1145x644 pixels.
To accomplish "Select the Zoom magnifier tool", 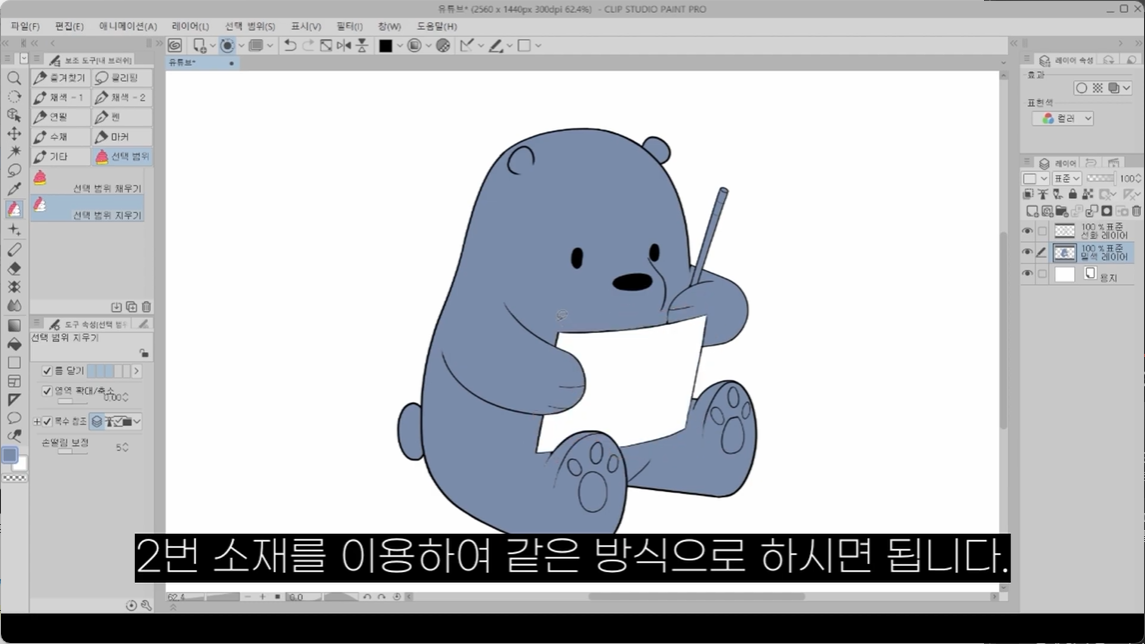I will click(x=14, y=77).
